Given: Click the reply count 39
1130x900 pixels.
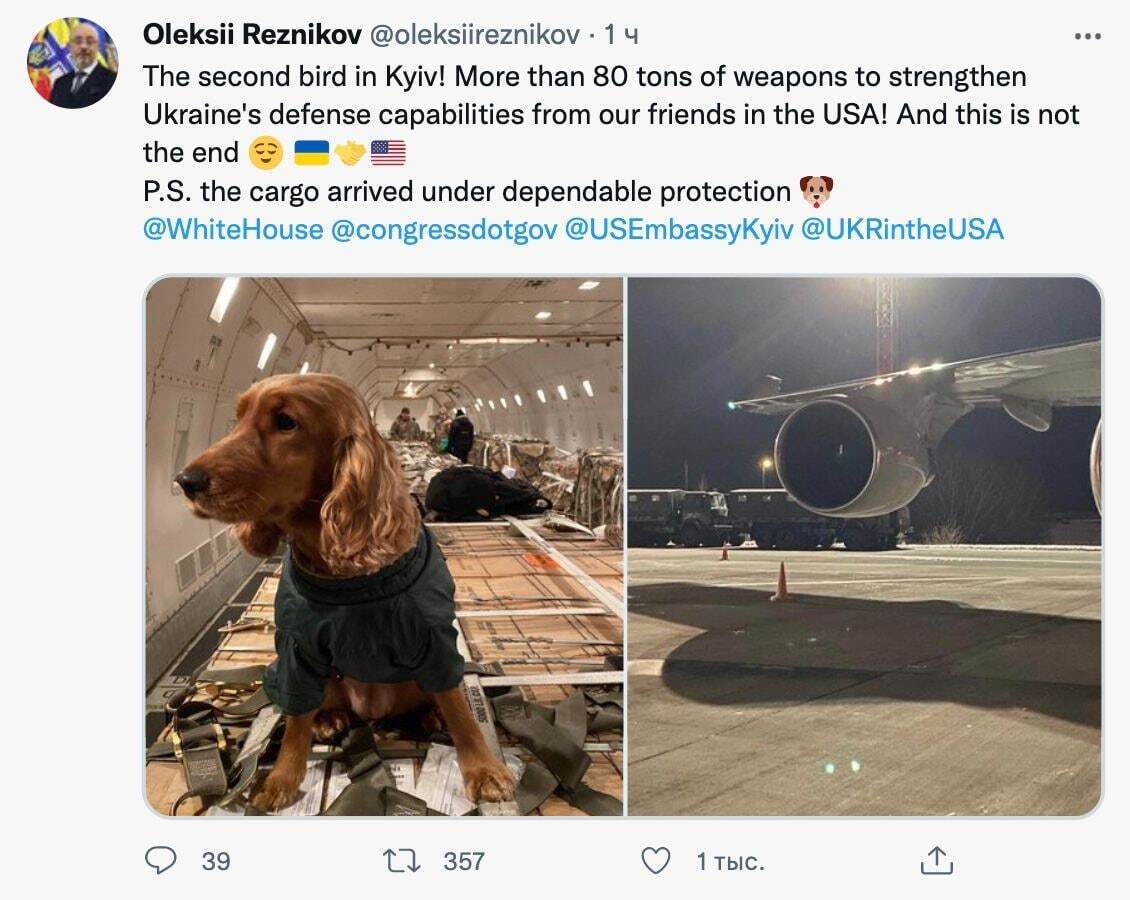Looking at the screenshot, I should (216, 860).
